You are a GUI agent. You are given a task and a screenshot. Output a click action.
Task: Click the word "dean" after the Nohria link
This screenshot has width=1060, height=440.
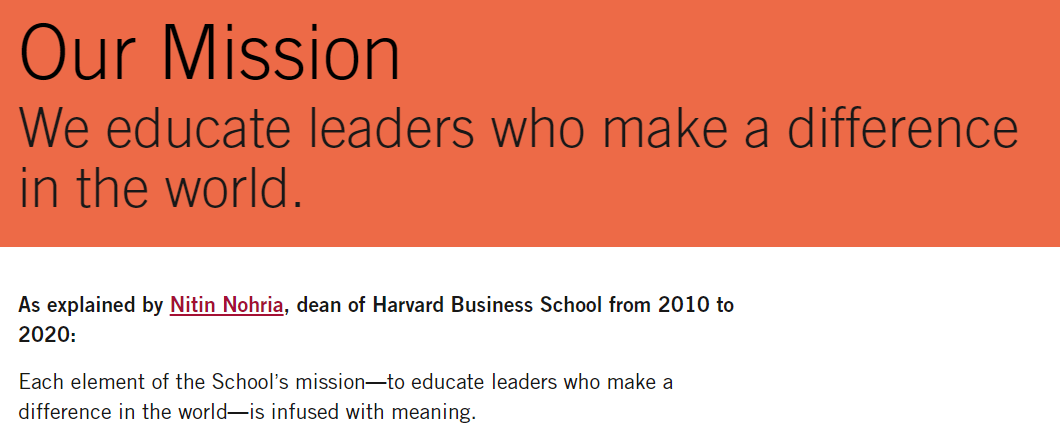tap(318, 305)
